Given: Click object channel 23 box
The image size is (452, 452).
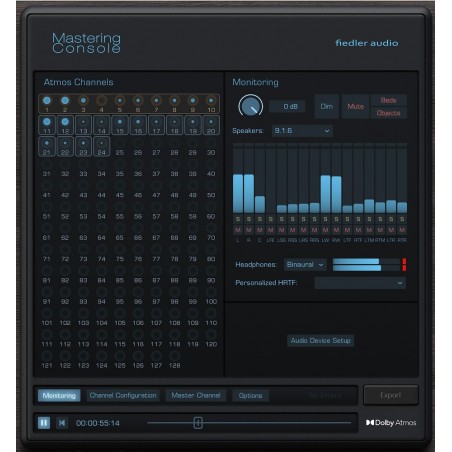Looking at the screenshot, I should pos(83,146).
